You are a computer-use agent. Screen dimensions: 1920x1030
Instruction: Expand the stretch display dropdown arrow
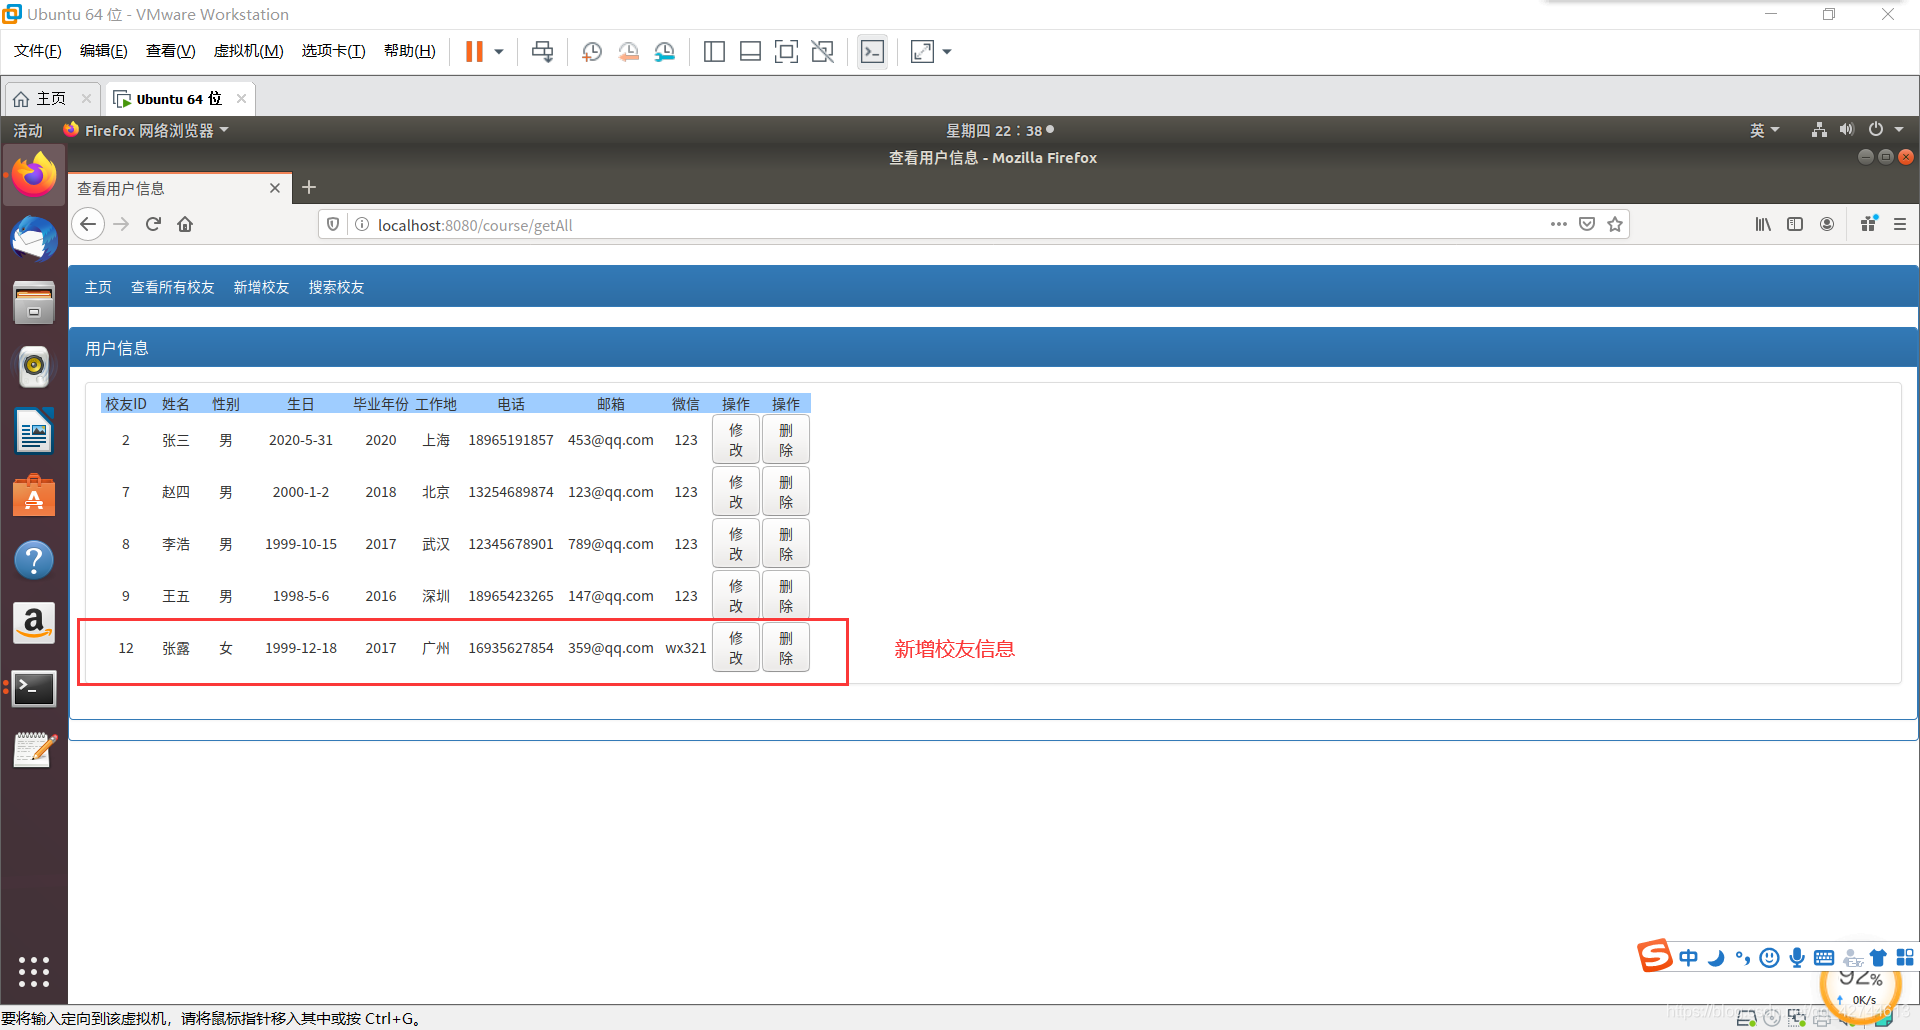[x=947, y=52]
